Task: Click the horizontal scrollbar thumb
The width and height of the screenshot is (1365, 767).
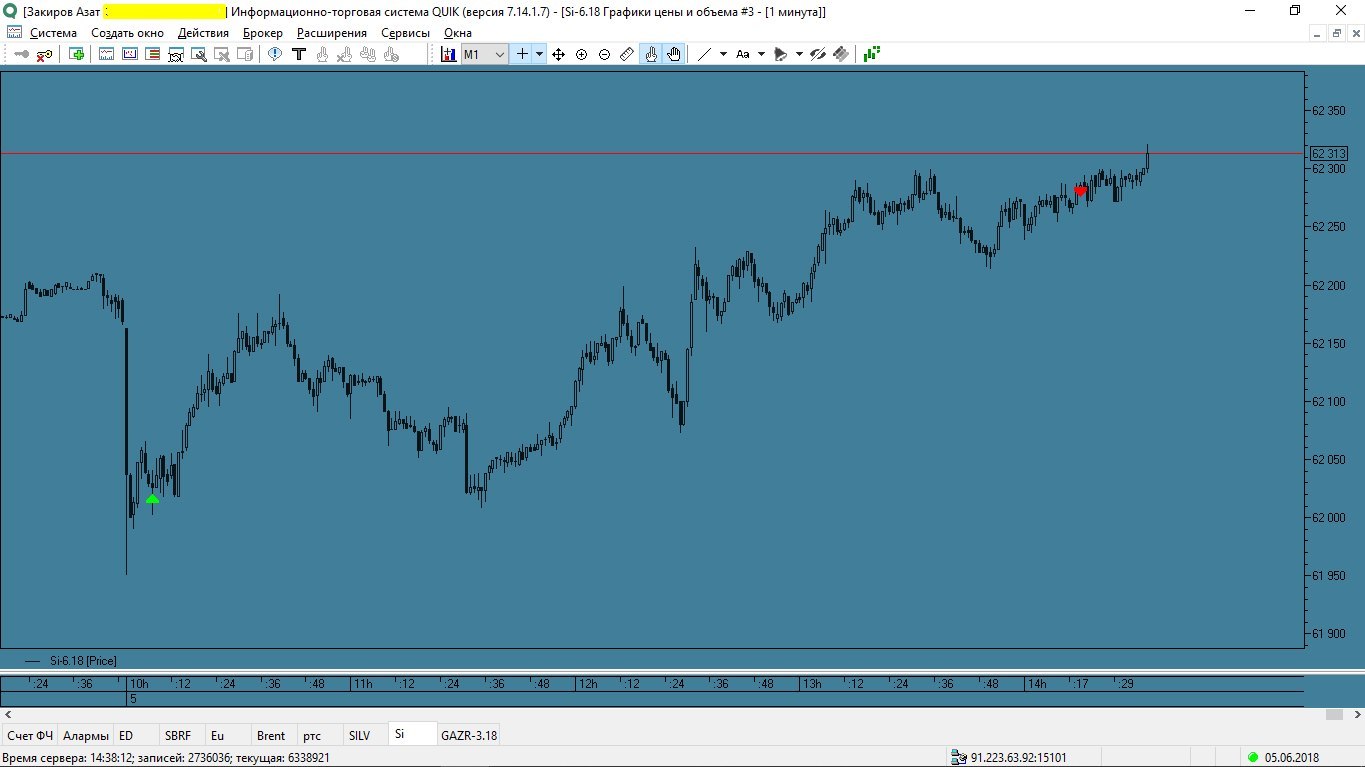Action: [1334, 714]
